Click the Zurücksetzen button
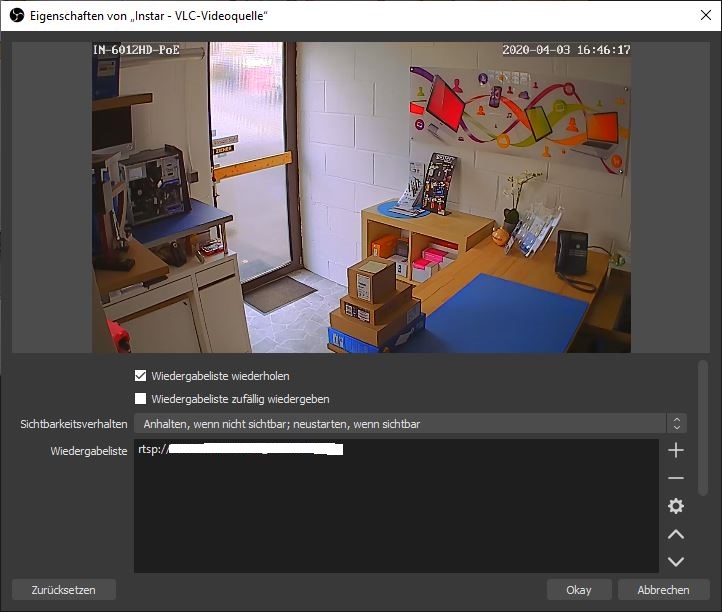Image resolution: width=722 pixels, height=612 pixels. click(x=64, y=590)
